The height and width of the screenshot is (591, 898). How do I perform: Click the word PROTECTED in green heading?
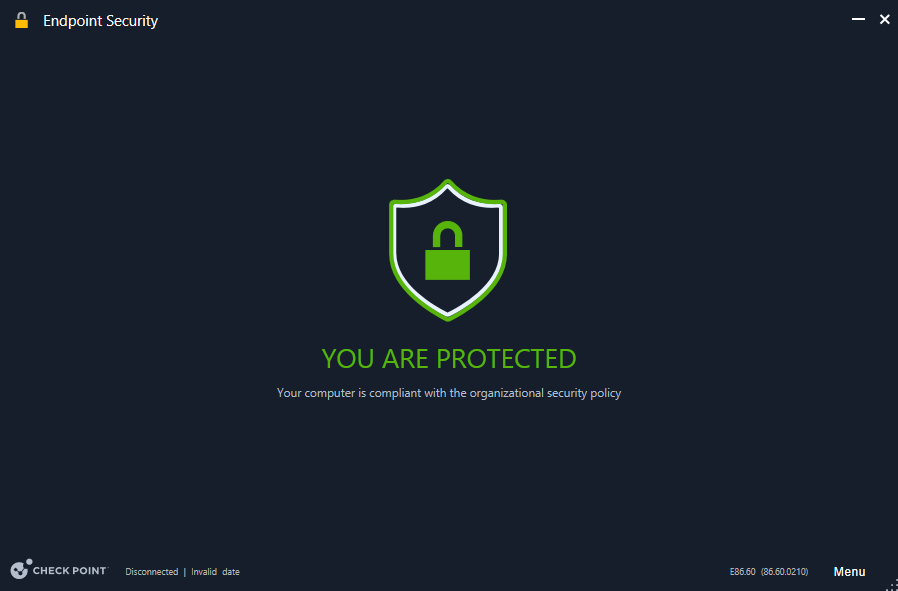(506, 358)
